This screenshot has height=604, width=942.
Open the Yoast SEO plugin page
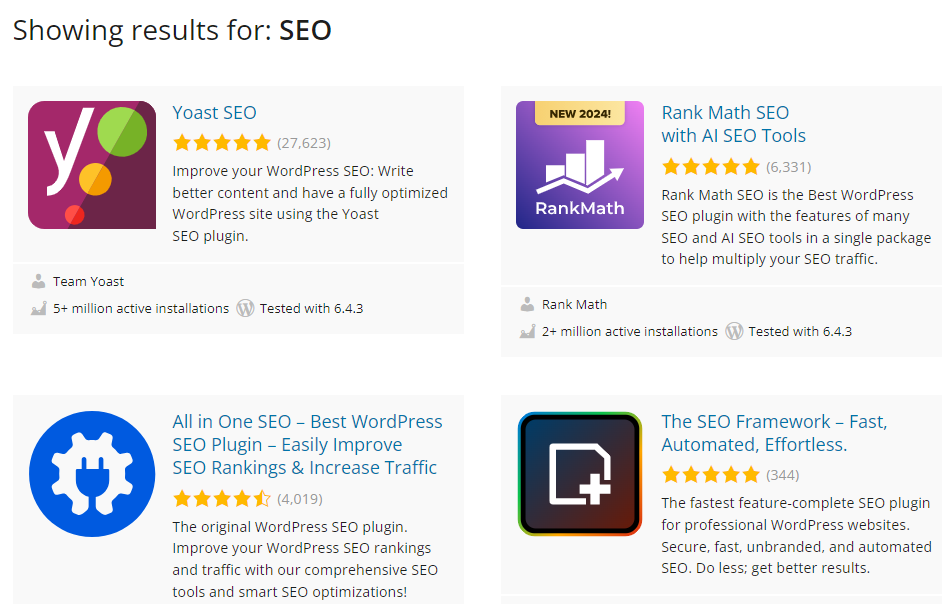214,113
